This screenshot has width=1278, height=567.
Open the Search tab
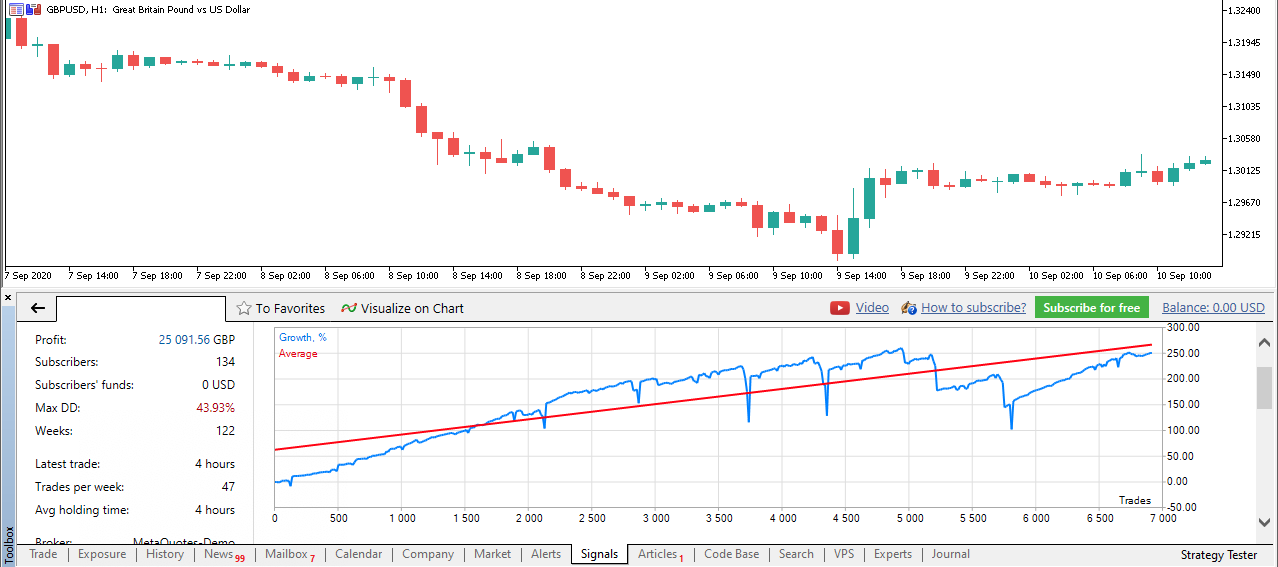coord(796,554)
